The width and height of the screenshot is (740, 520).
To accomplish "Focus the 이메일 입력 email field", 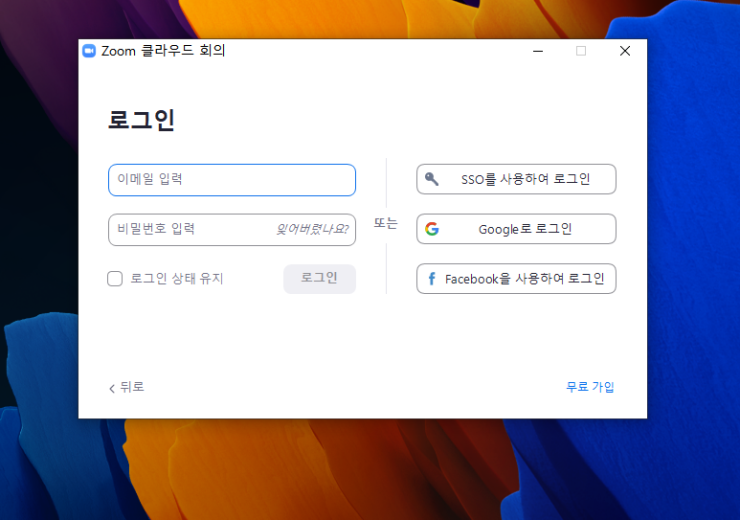I will 232,180.
